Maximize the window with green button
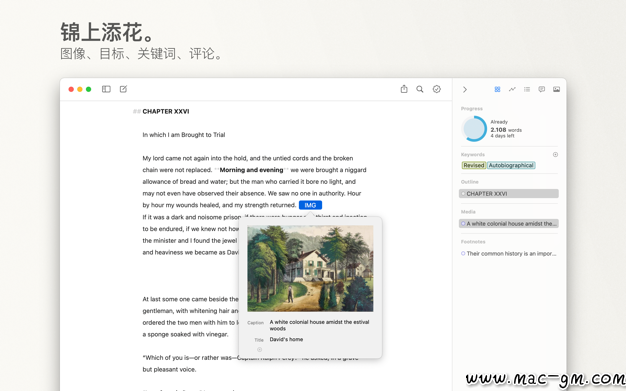This screenshot has height=391, width=626. click(89, 89)
